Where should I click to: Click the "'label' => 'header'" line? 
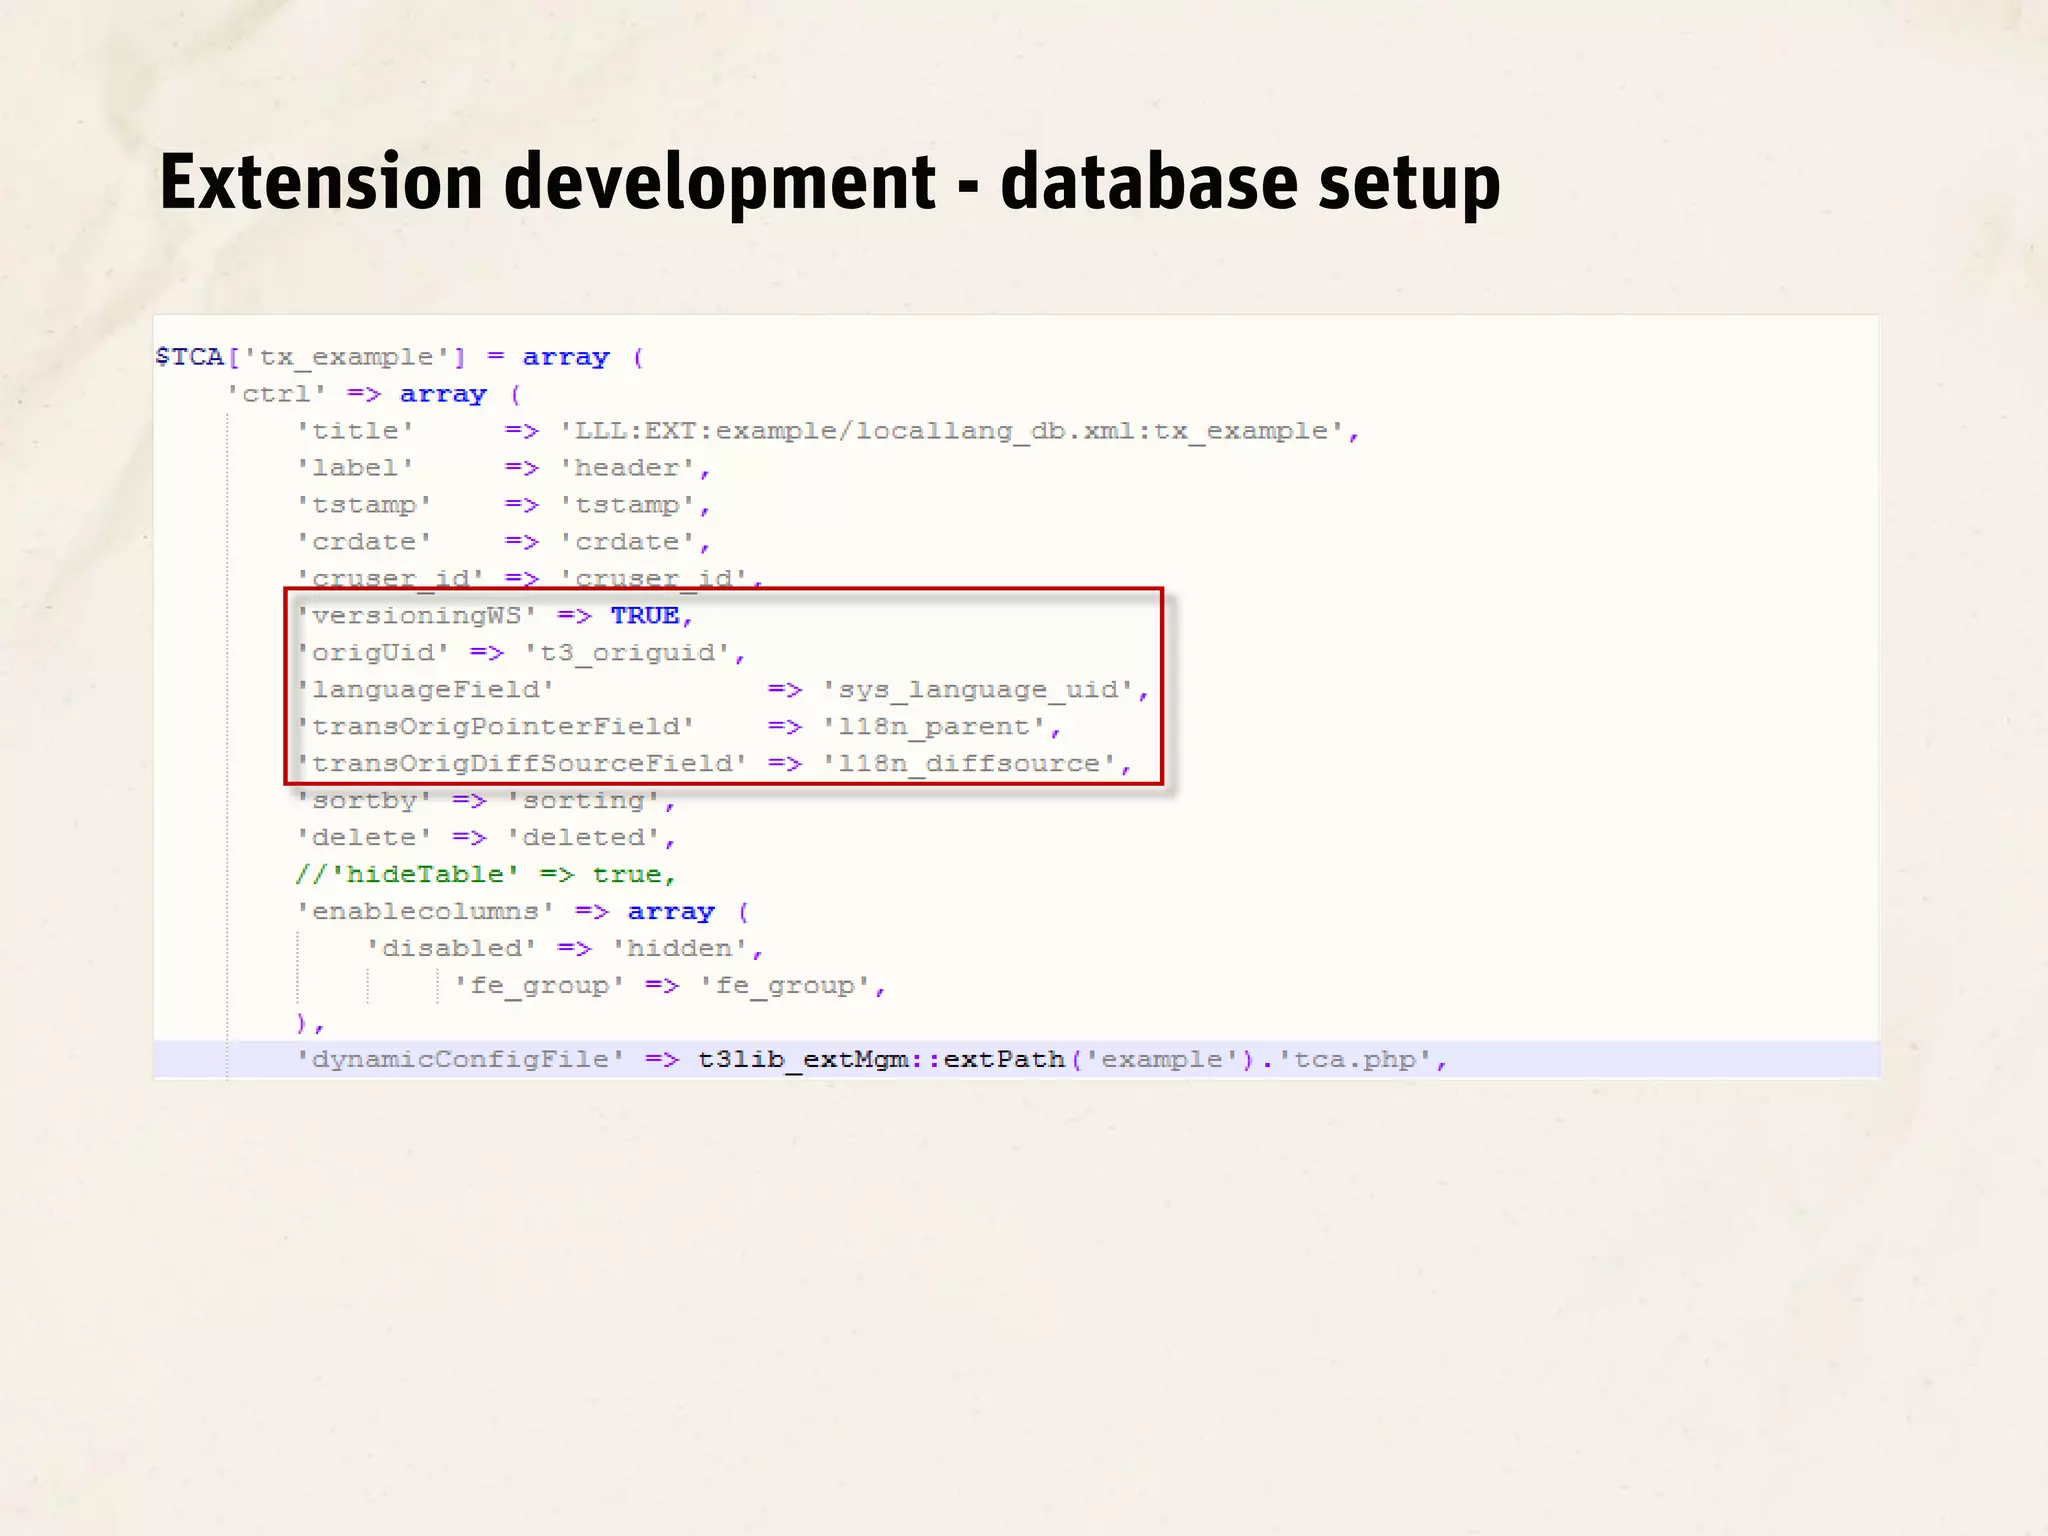[503, 468]
